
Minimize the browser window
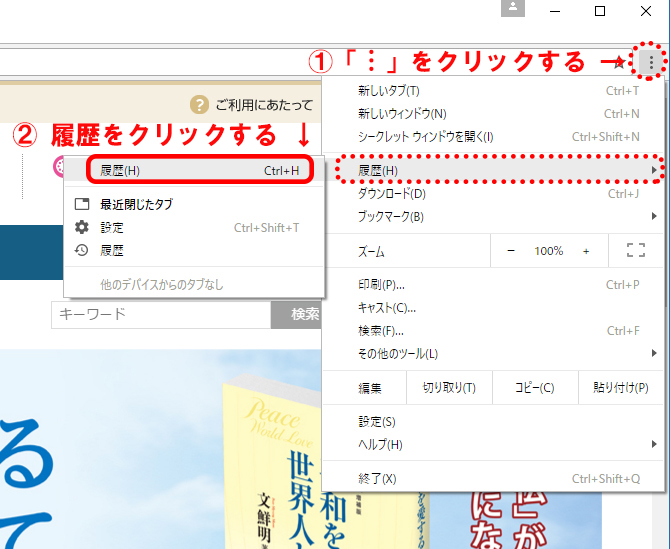(x=555, y=11)
